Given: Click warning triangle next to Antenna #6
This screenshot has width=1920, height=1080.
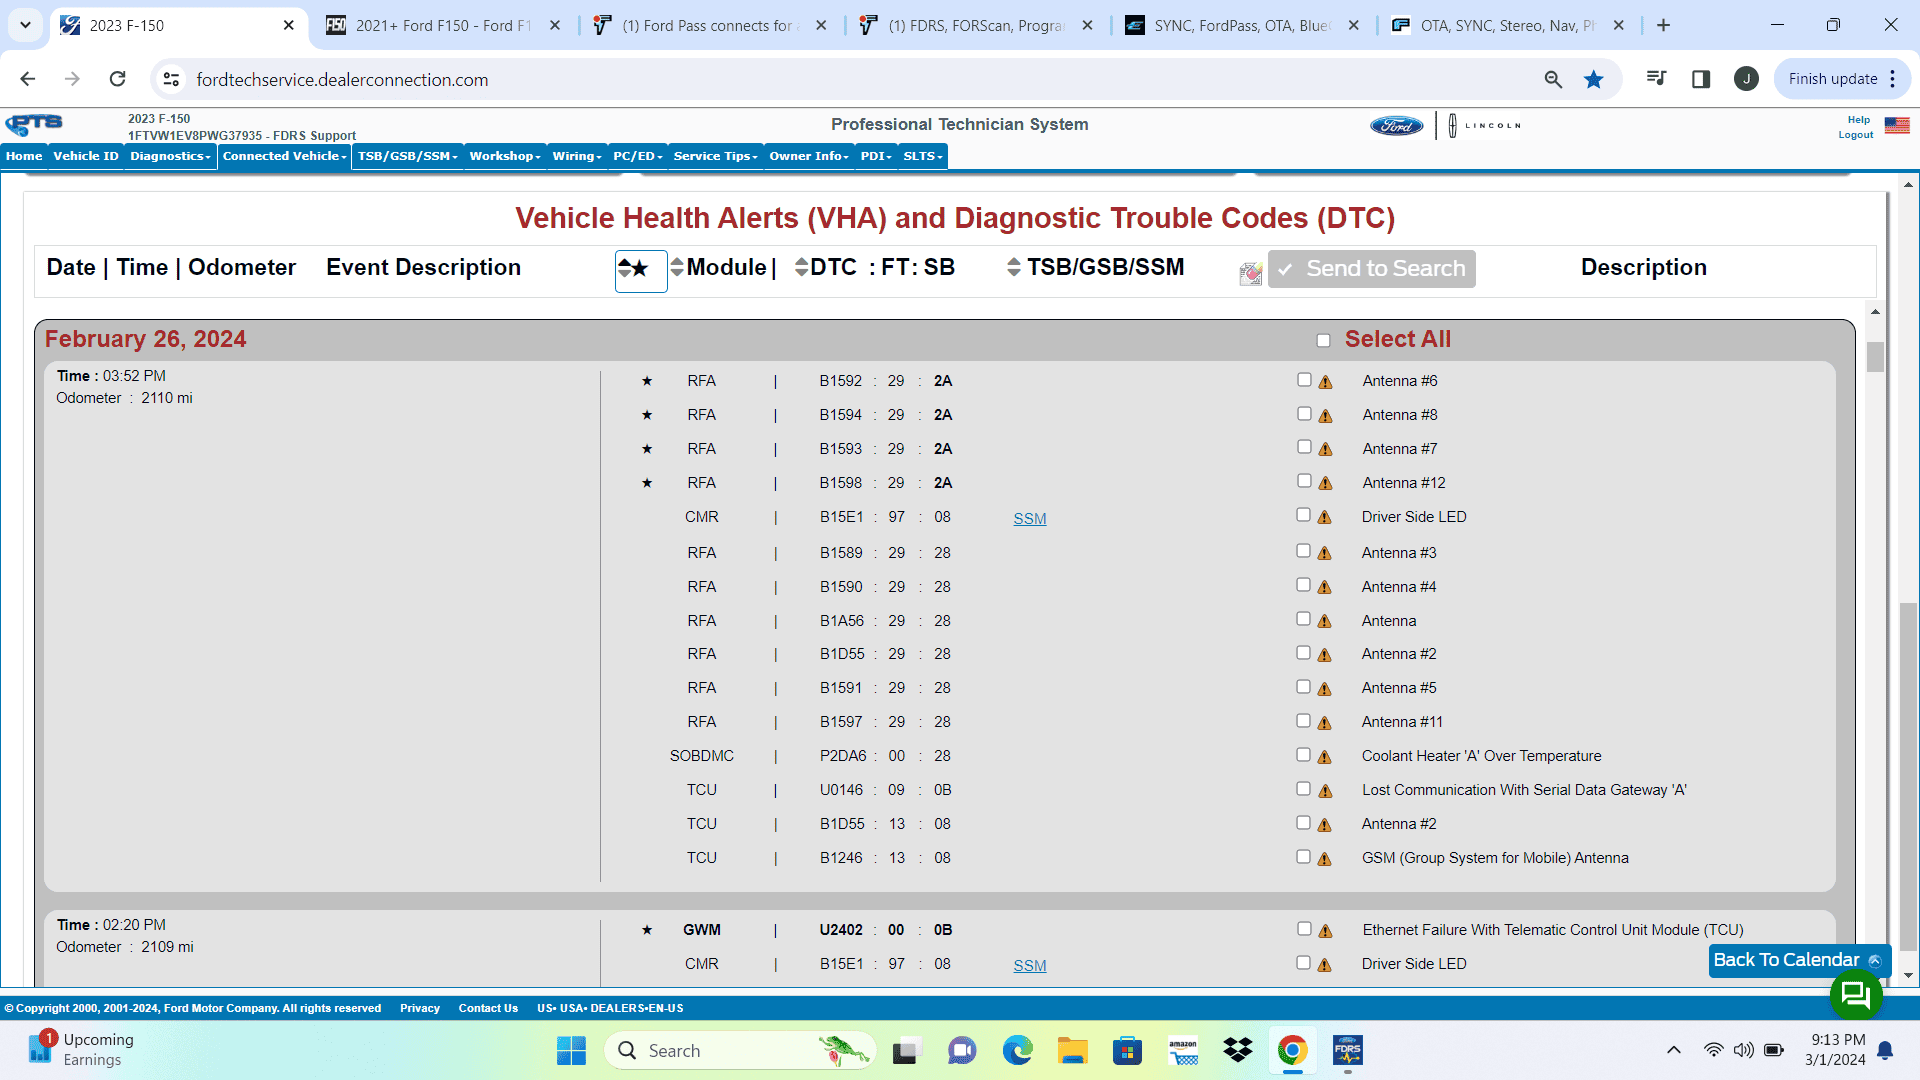Looking at the screenshot, I should pos(1325,382).
